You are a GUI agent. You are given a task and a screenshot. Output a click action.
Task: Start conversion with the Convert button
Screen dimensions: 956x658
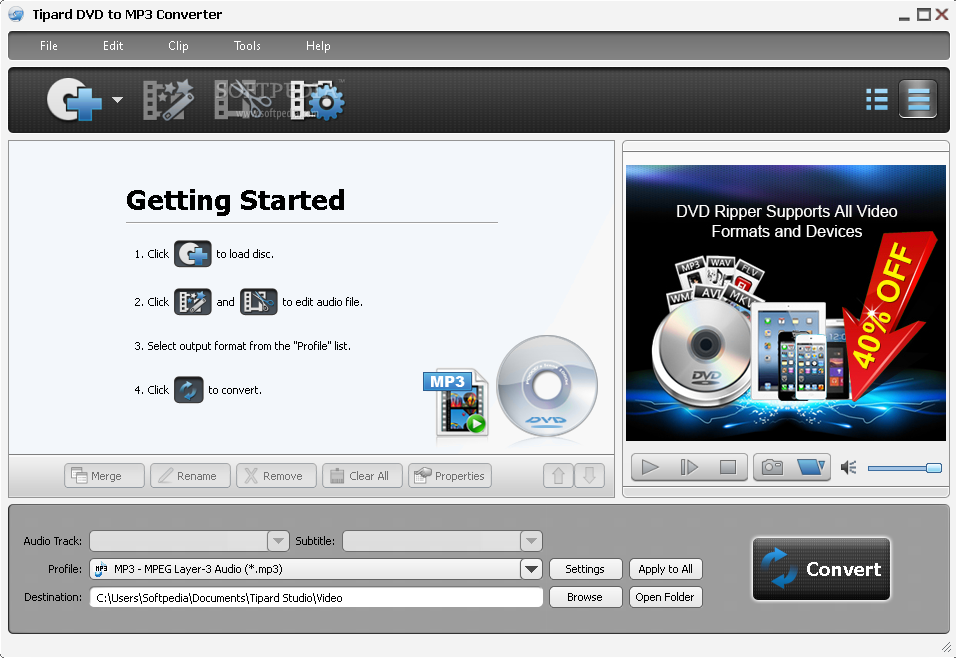click(x=821, y=569)
